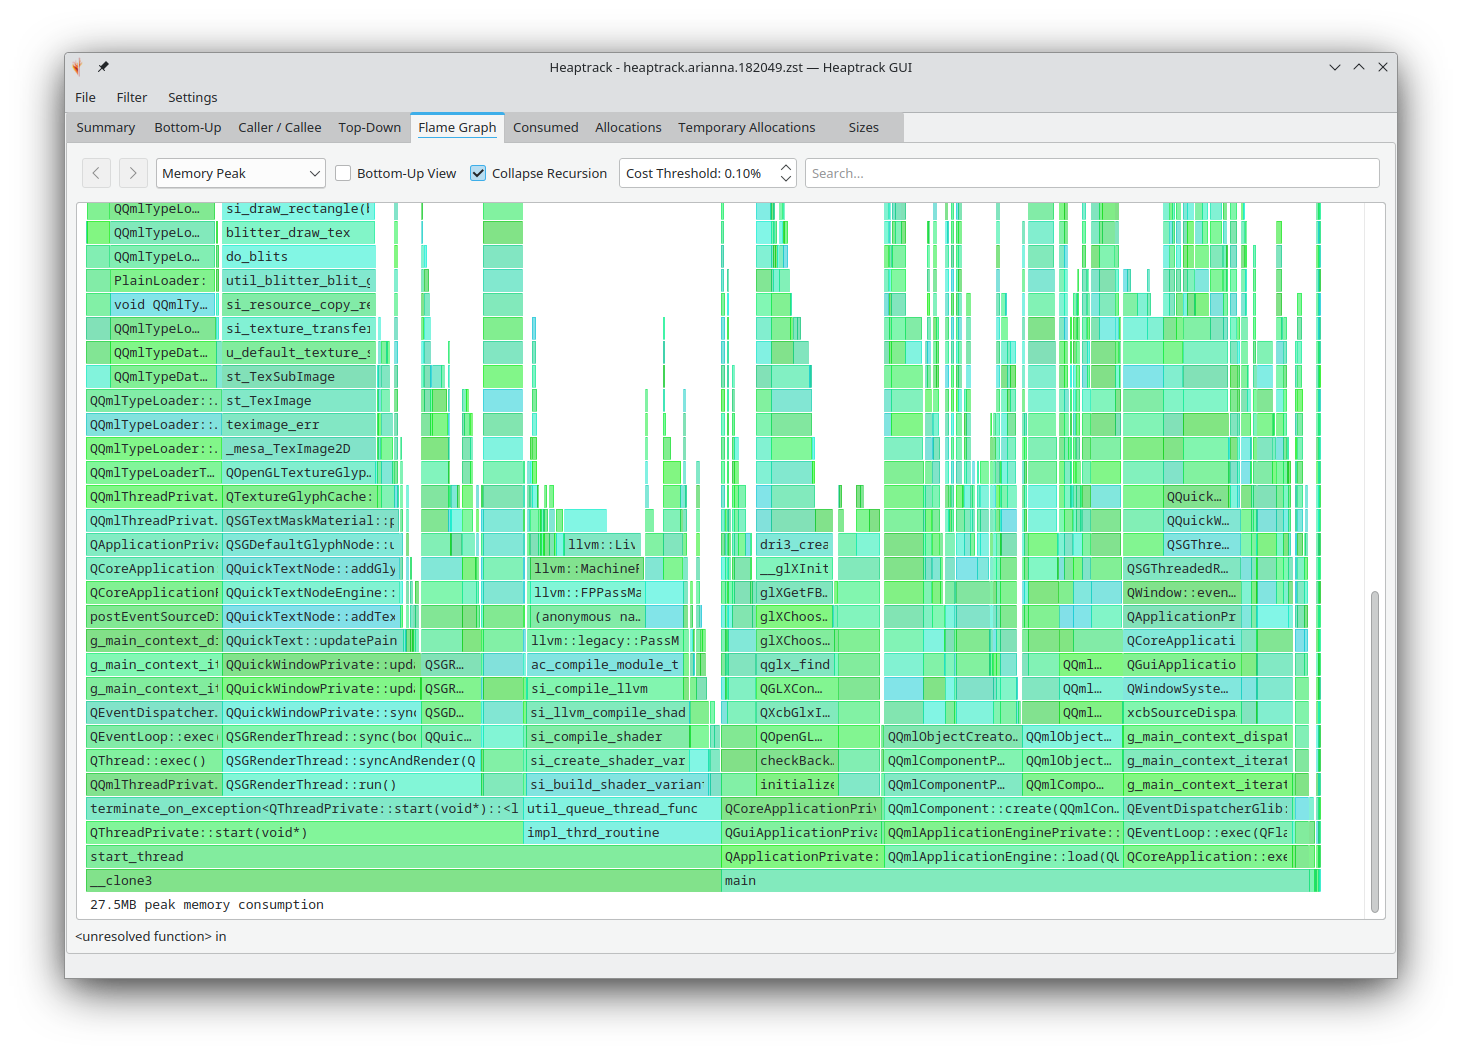Screen dimensions: 1462x1055
Task: Disable the Collapse Recursion checkbox
Action: coord(478,173)
